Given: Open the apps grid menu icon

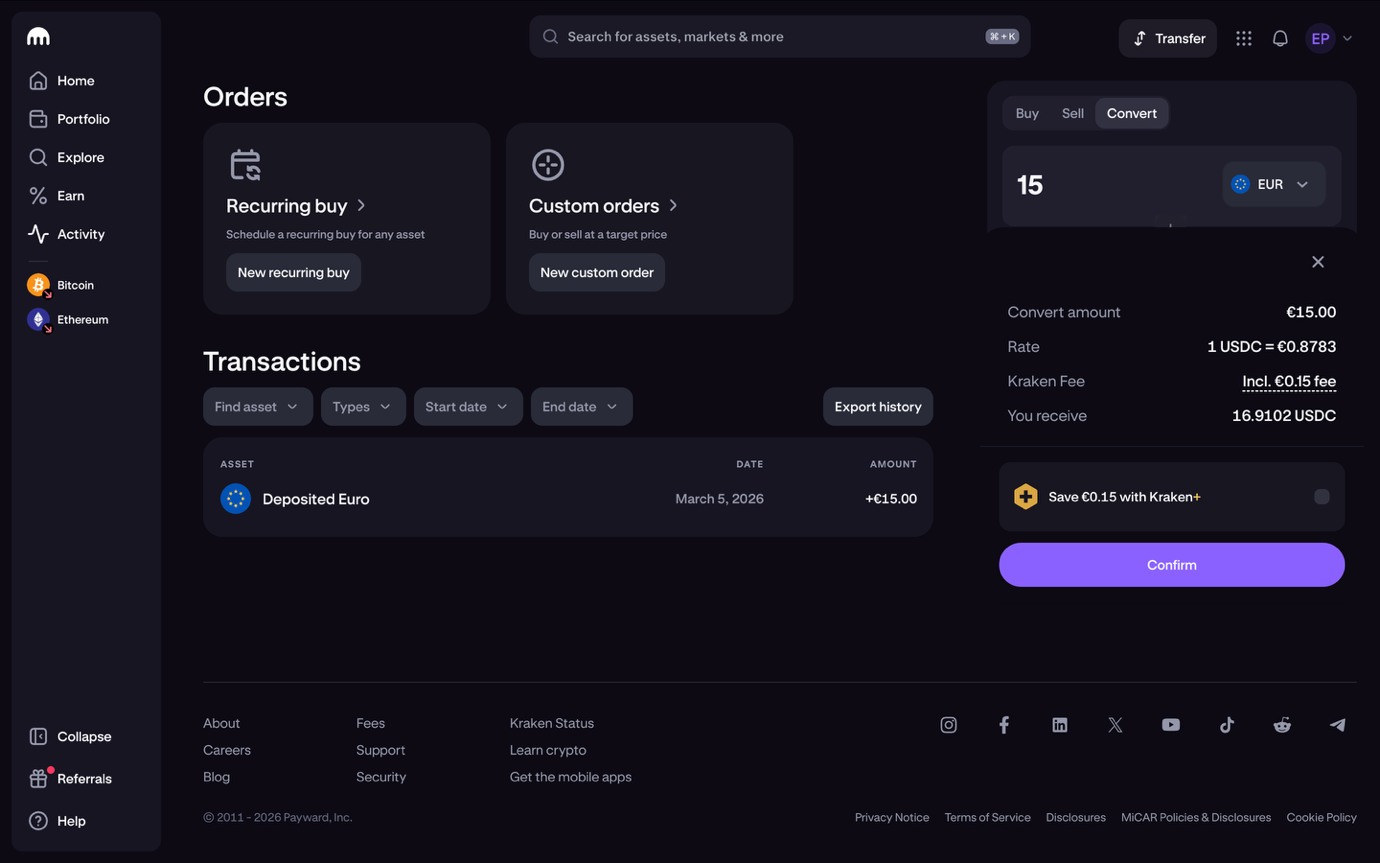Looking at the screenshot, I should (1244, 38).
